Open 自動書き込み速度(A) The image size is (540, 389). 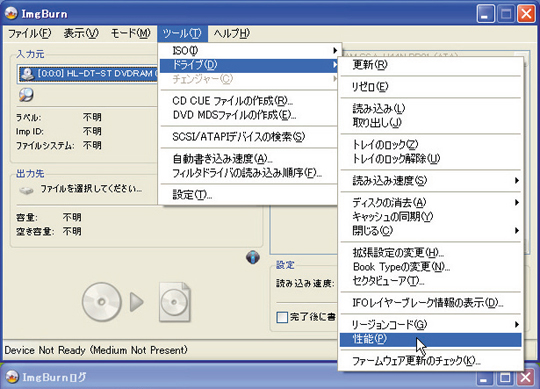point(249,159)
